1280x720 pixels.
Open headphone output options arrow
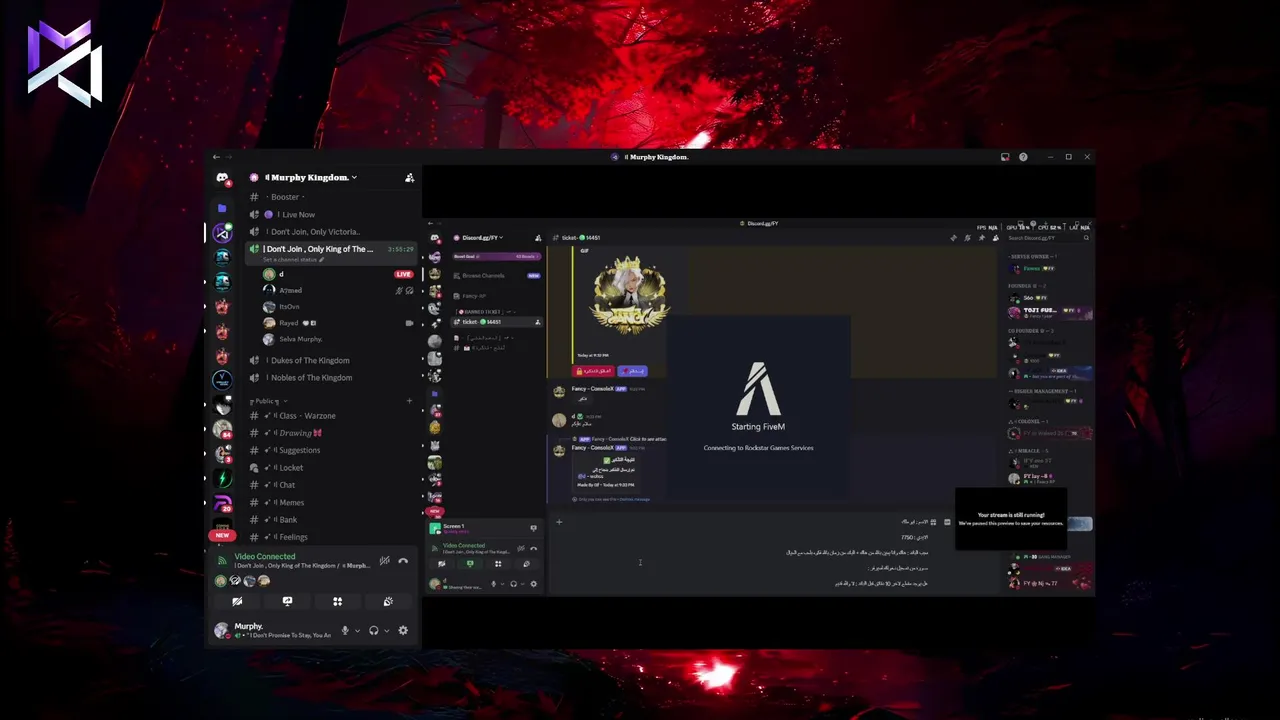coord(386,630)
